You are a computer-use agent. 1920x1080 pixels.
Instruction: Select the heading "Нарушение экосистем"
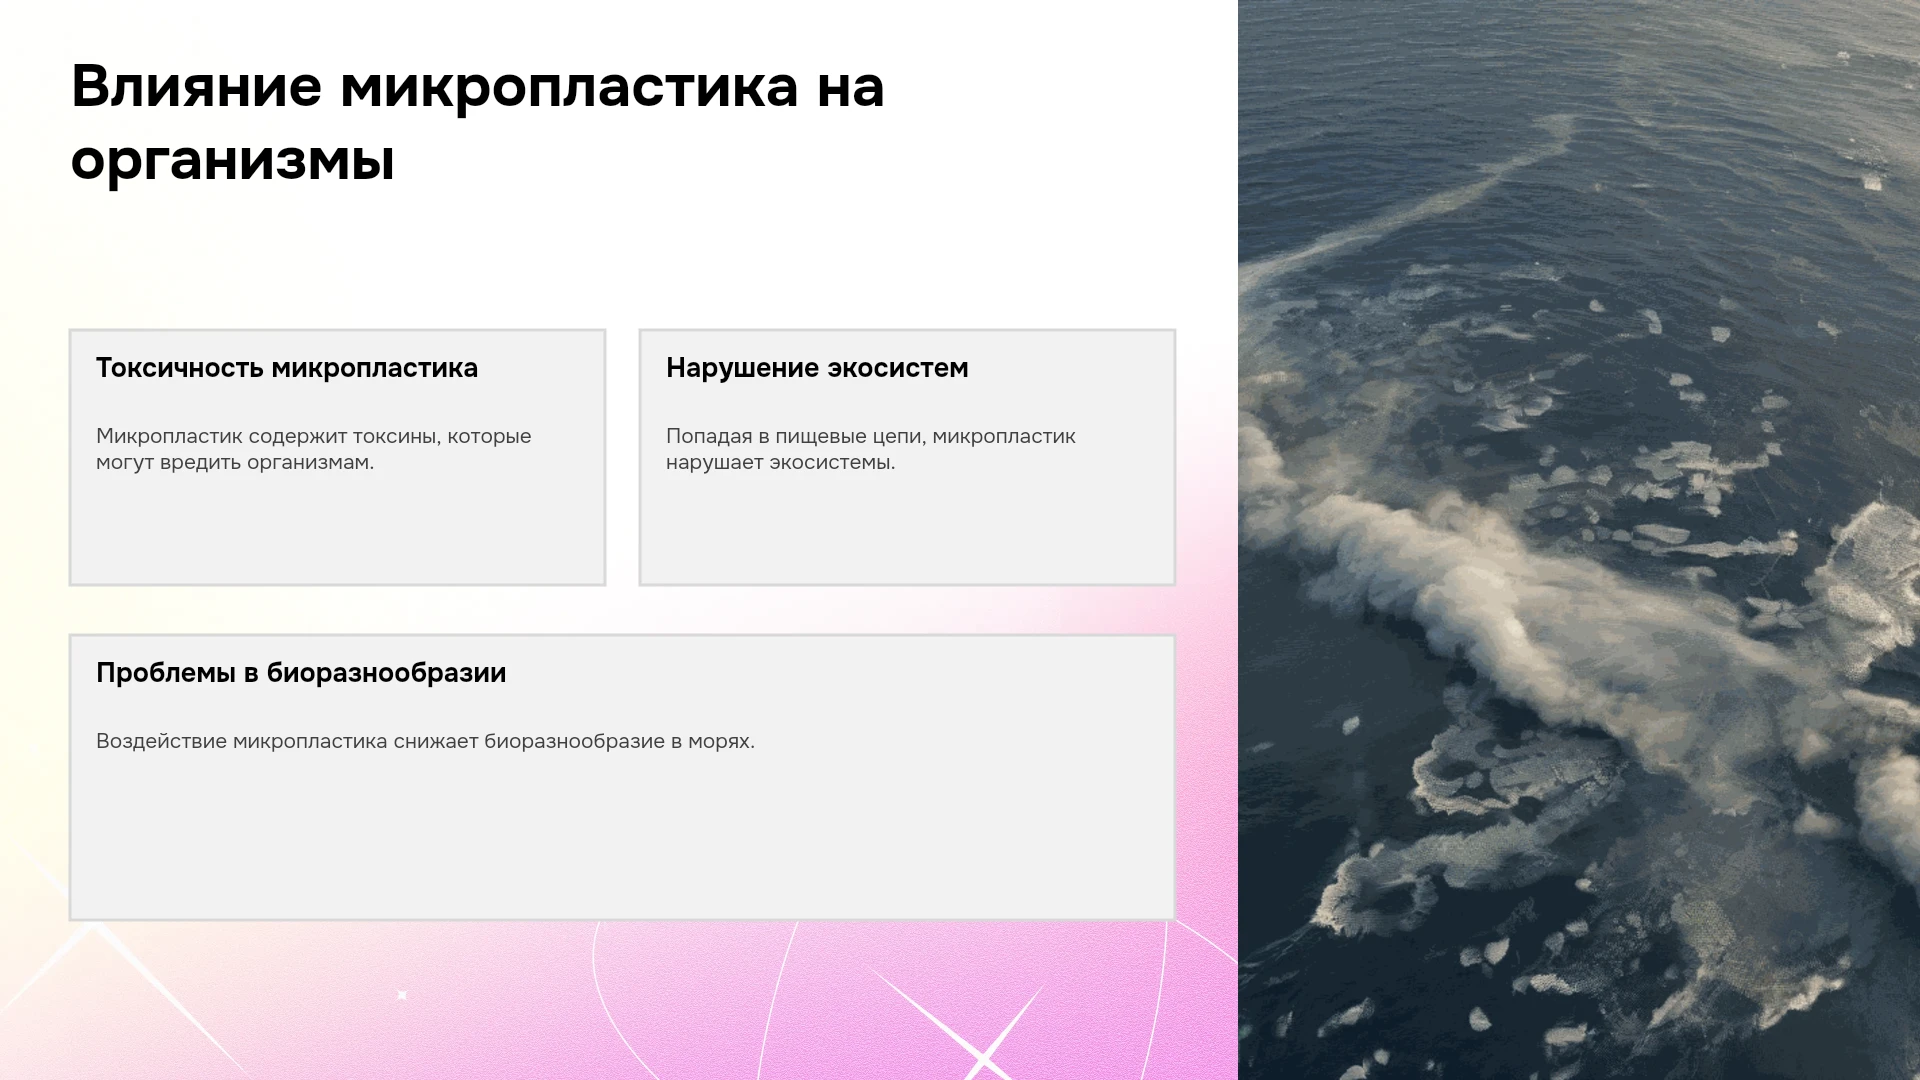tap(817, 368)
